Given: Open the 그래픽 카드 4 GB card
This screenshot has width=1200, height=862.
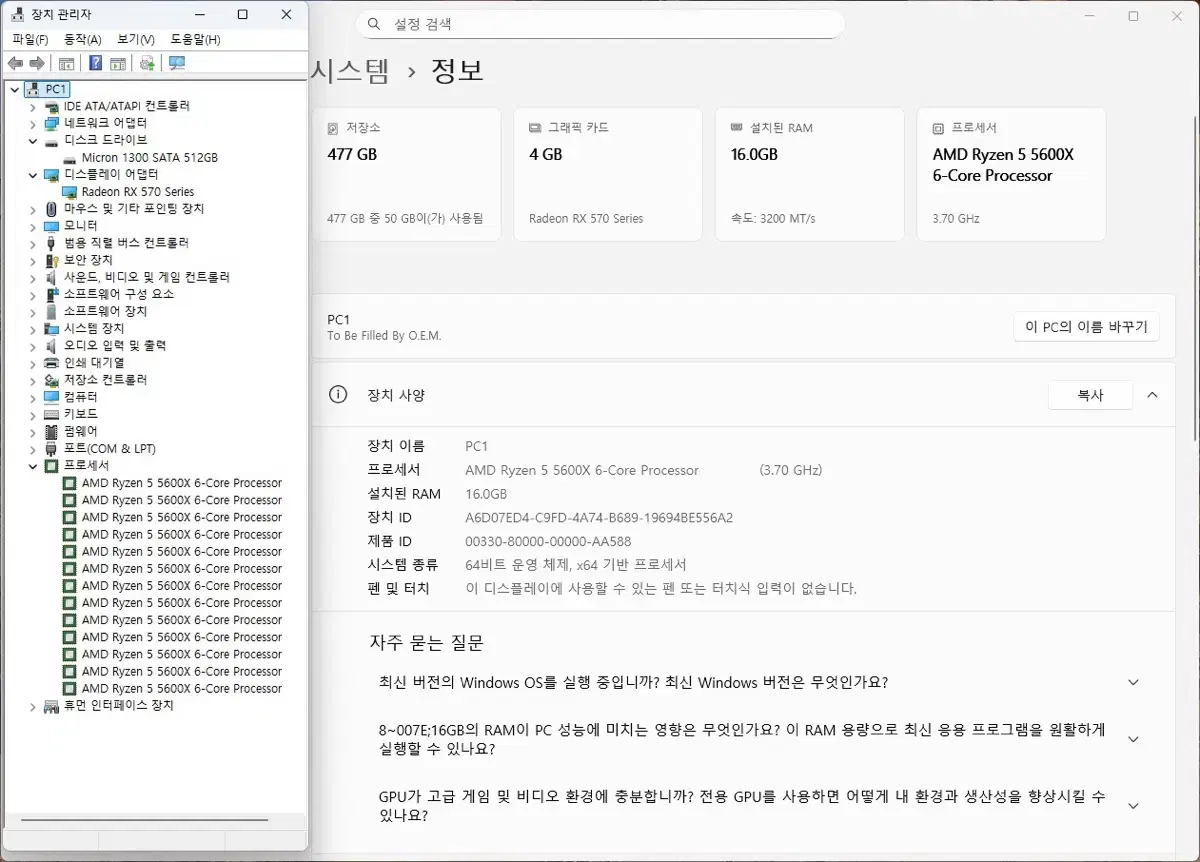Looking at the screenshot, I should (x=608, y=174).
